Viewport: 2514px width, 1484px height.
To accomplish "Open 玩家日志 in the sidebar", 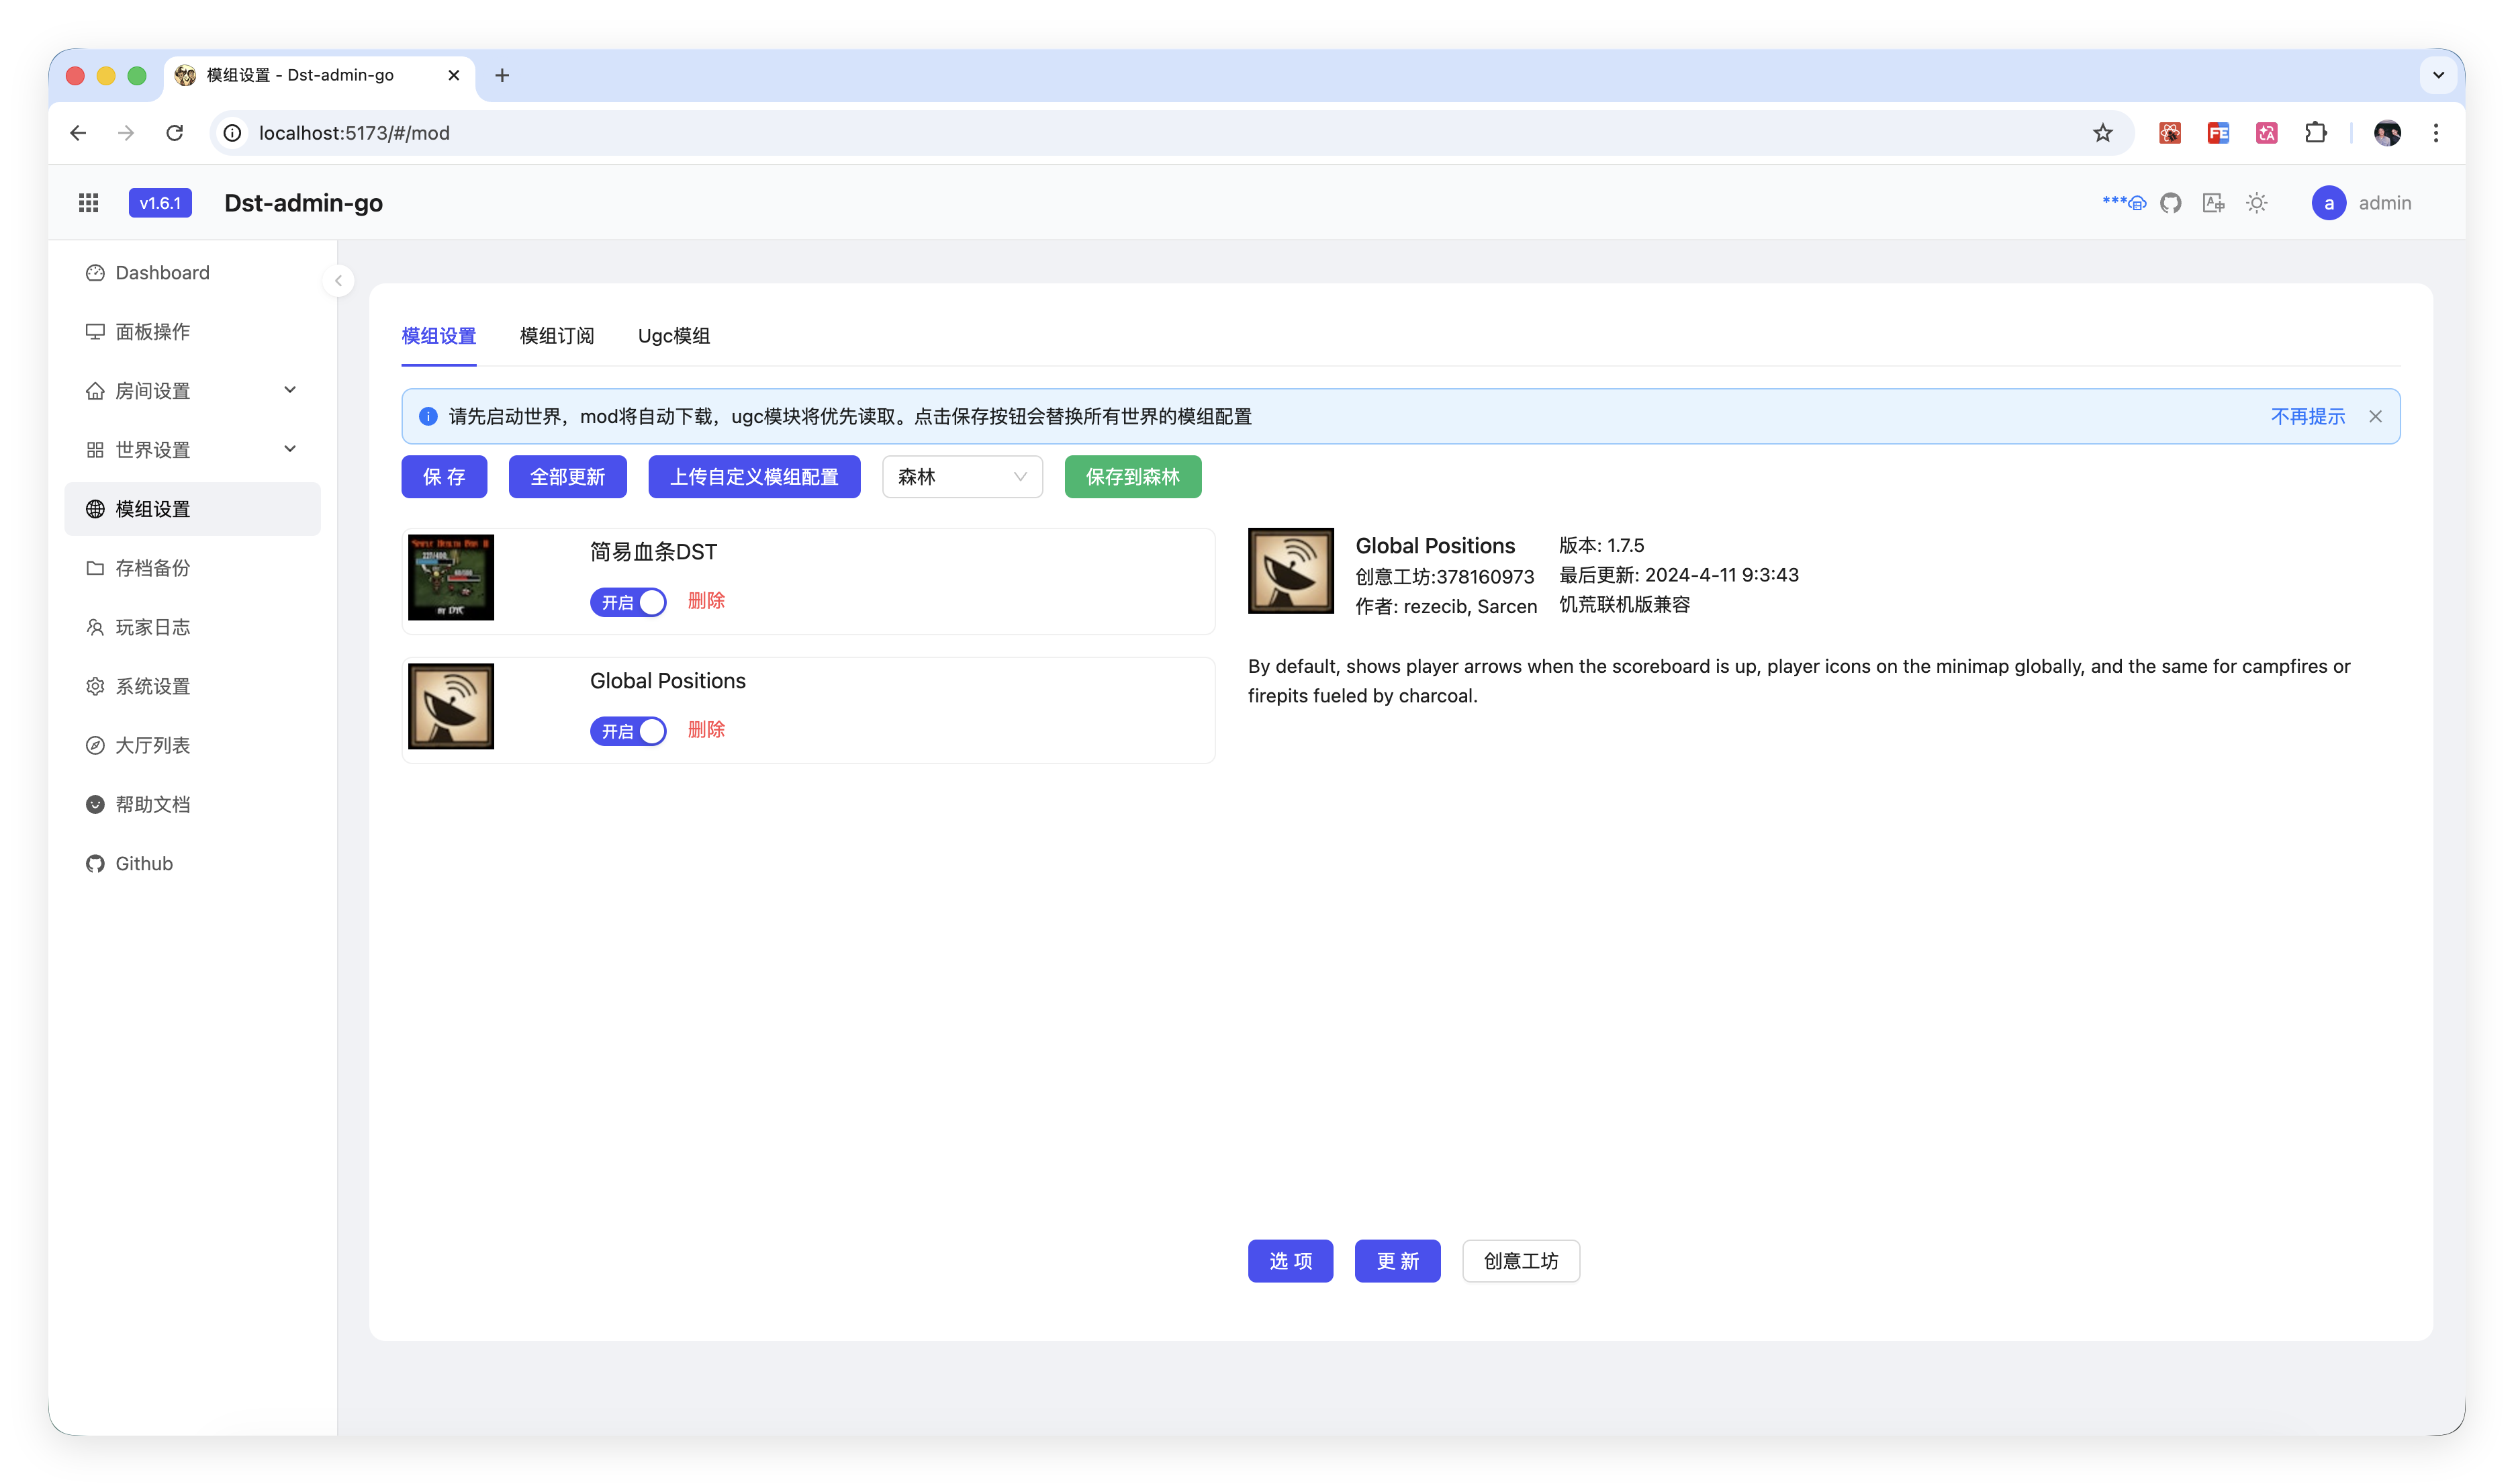I will 192,627.
